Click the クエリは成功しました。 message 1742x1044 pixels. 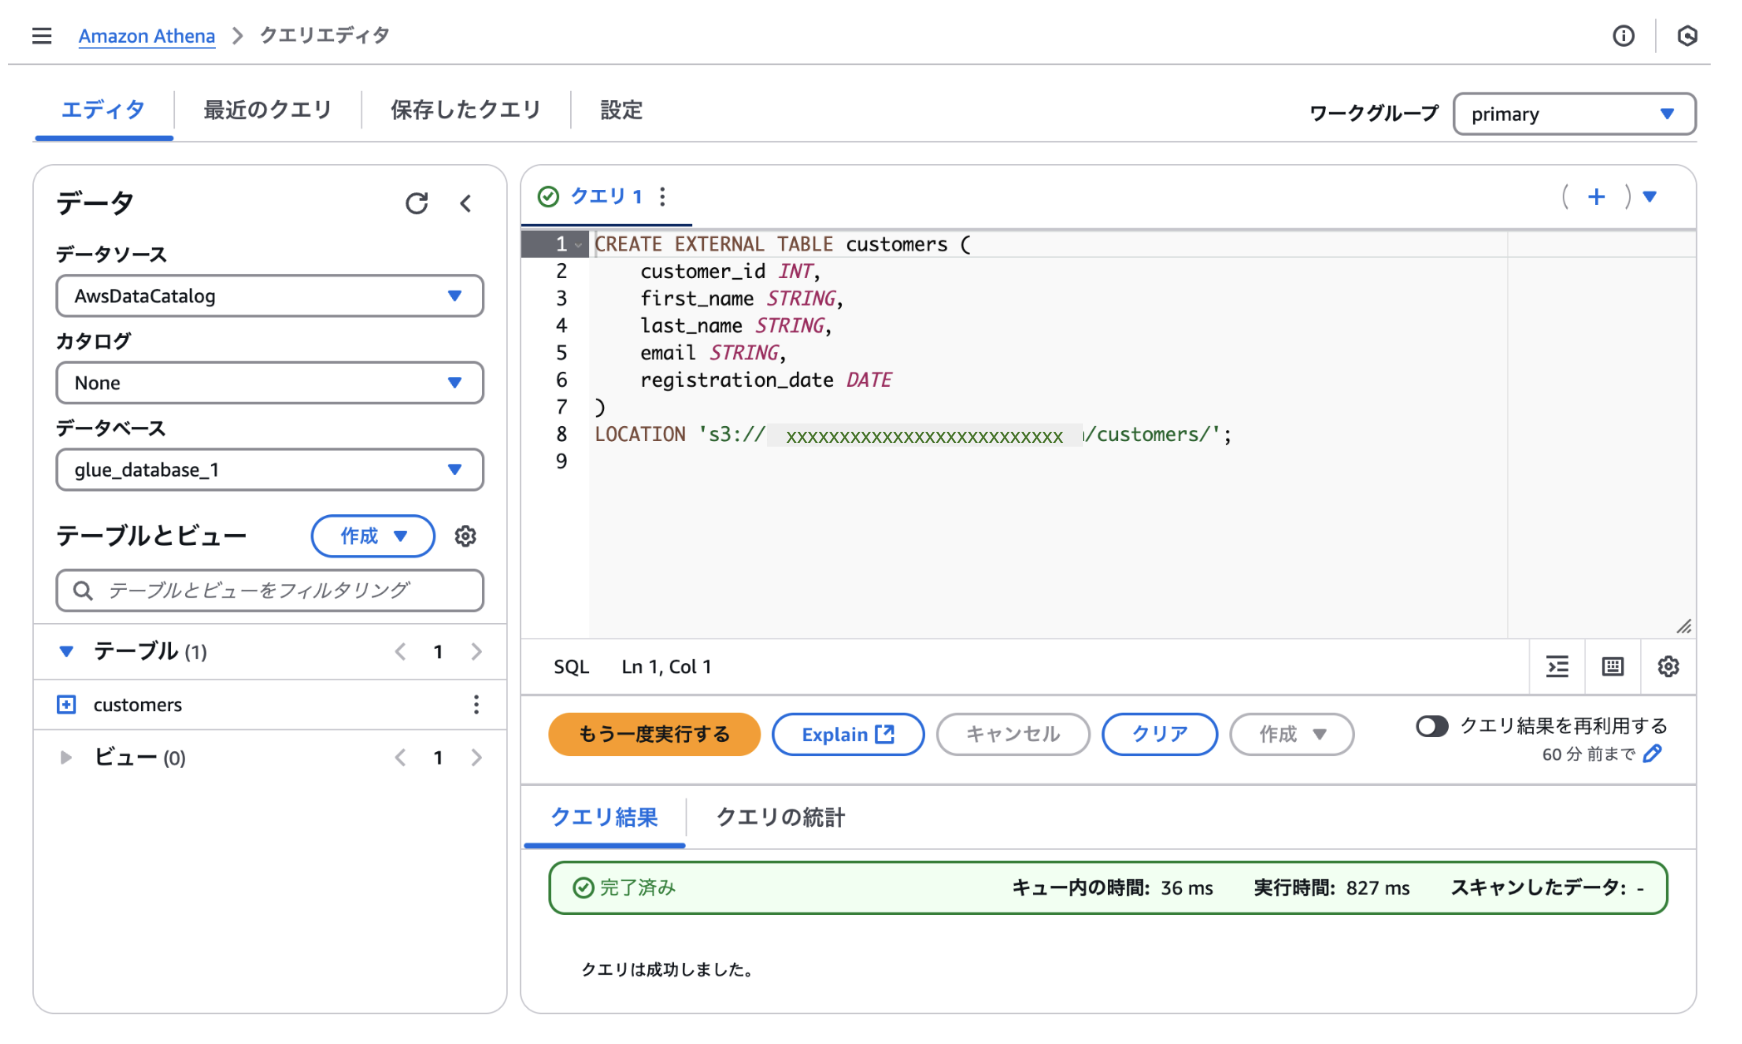pyautogui.click(x=667, y=970)
